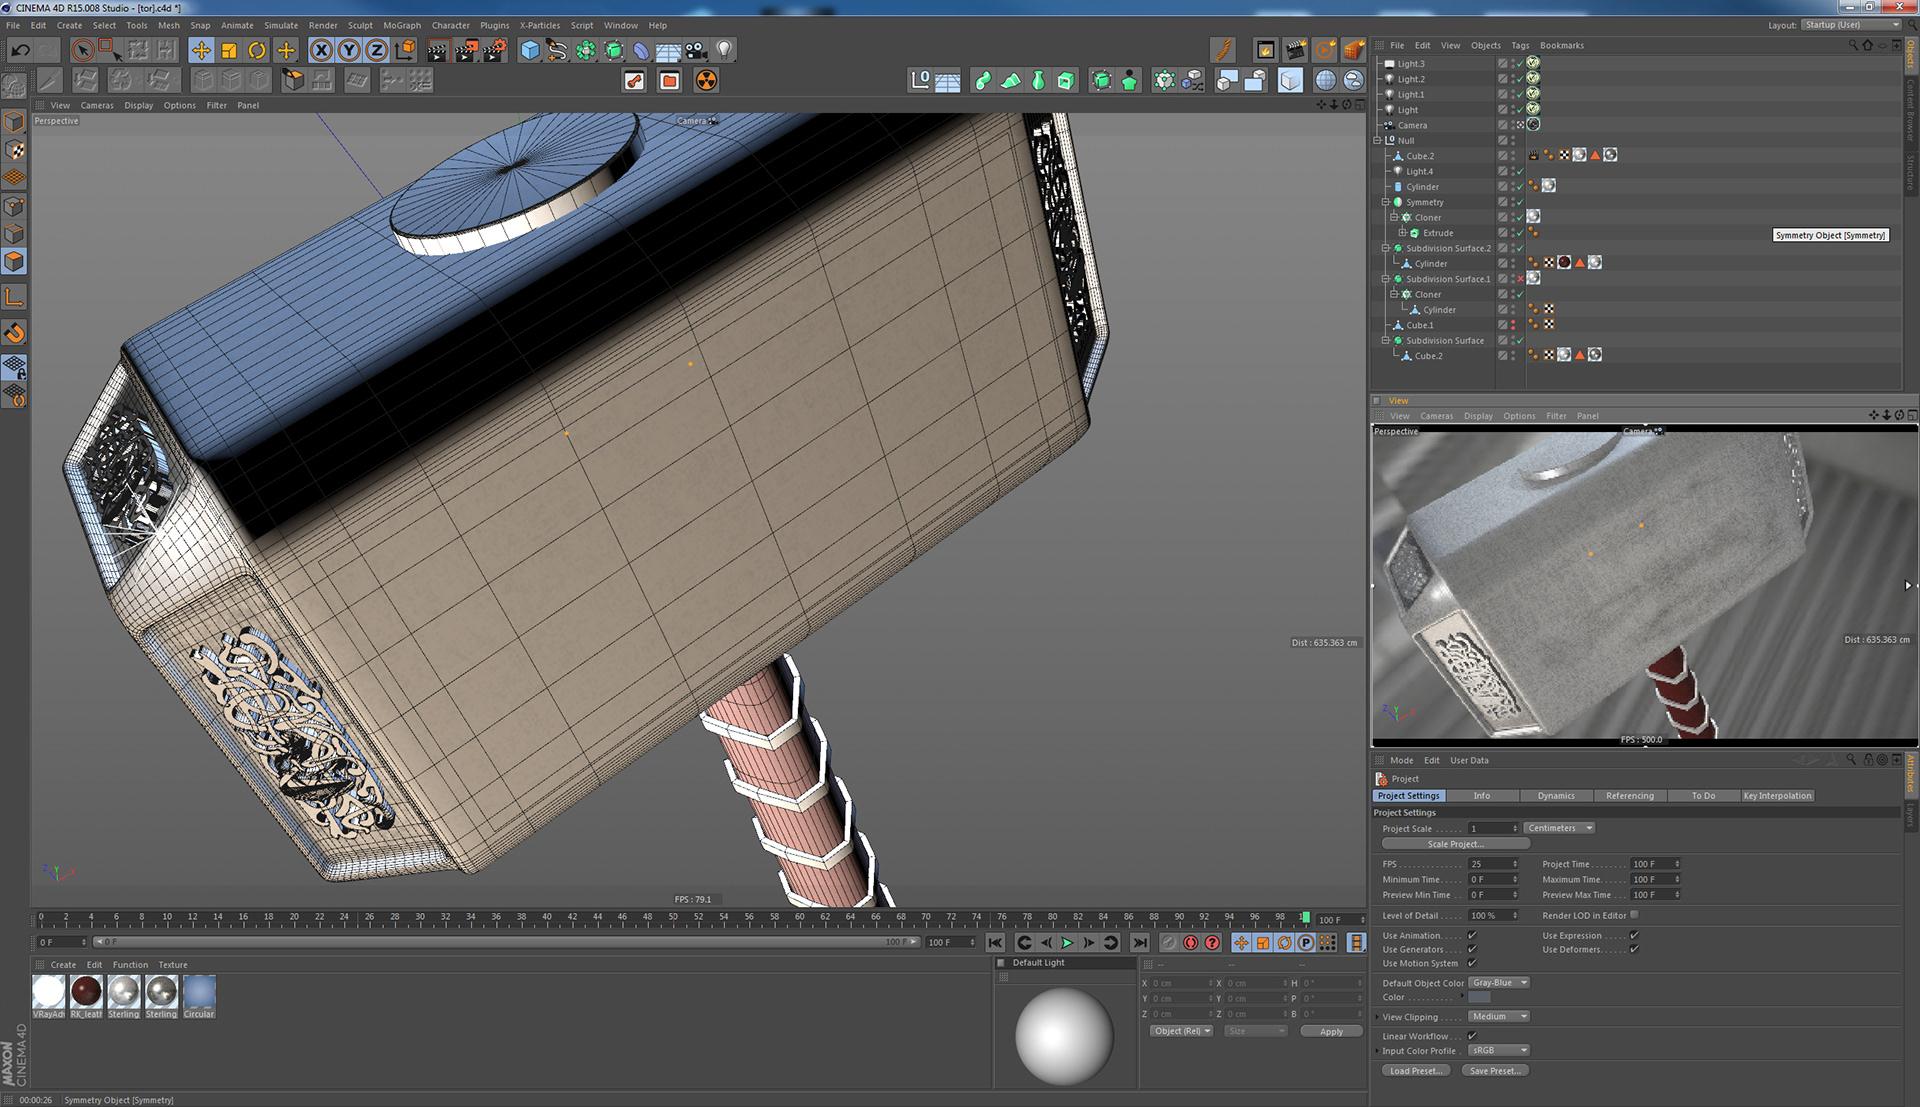Select the Move tool
This screenshot has height=1107, width=1920.
[201, 50]
